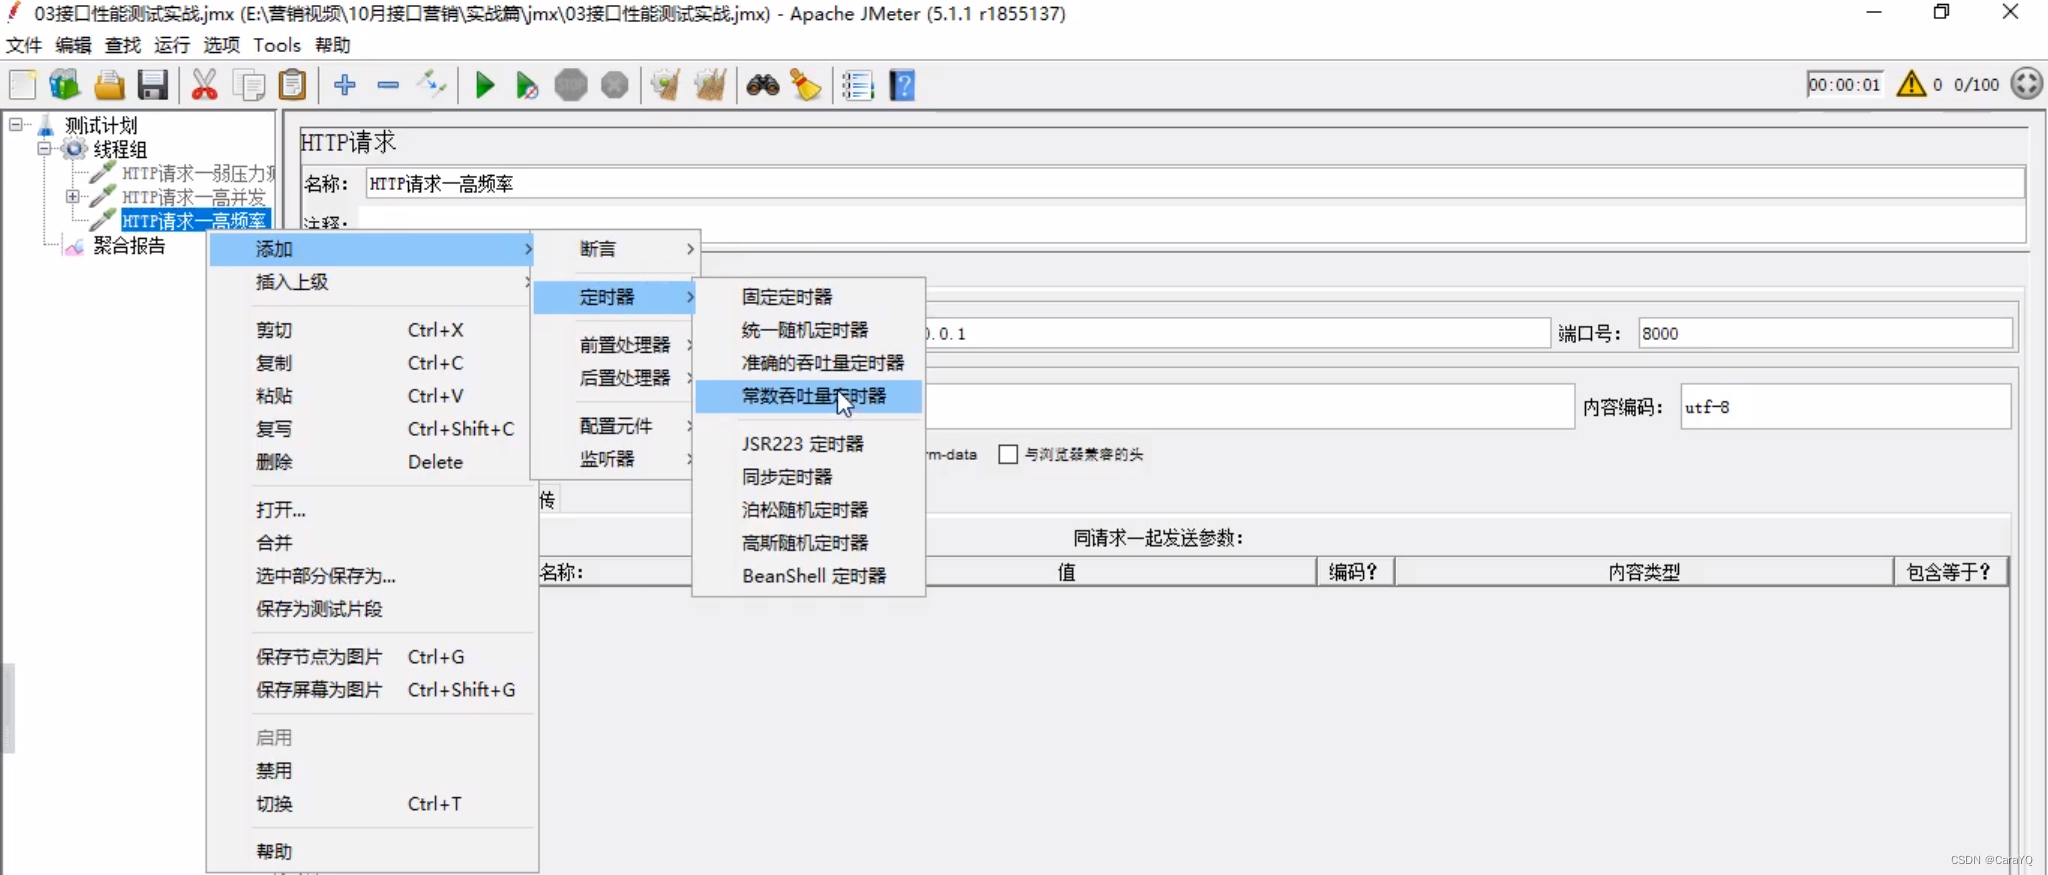Click 保存为测试片段 in context menu
Image resolution: width=2048 pixels, height=875 pixels.
click(371, 609)
